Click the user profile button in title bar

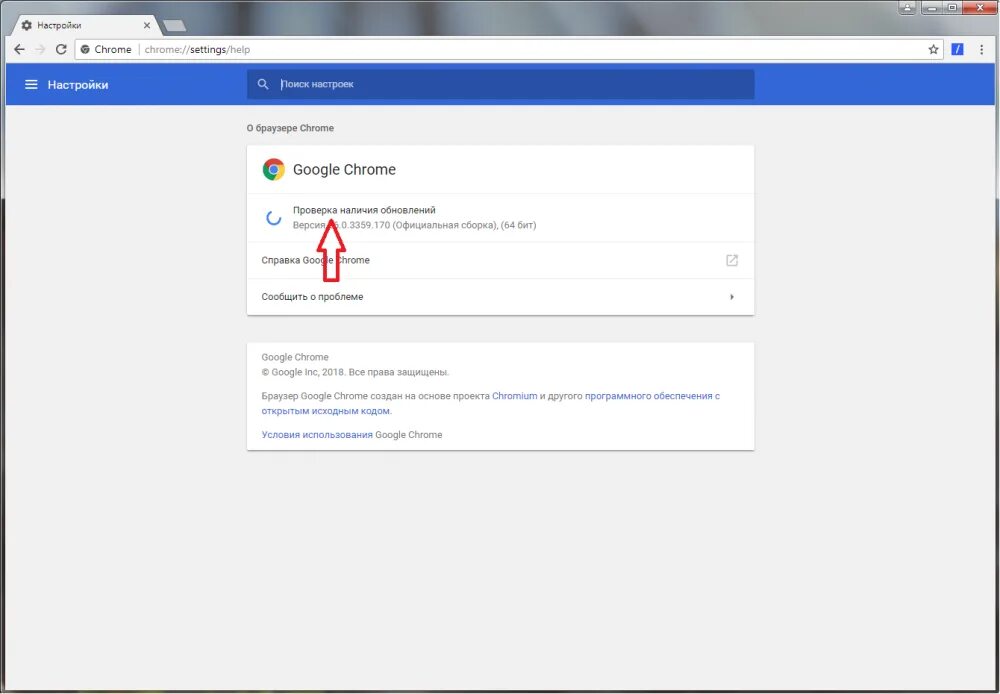(908, 8)
